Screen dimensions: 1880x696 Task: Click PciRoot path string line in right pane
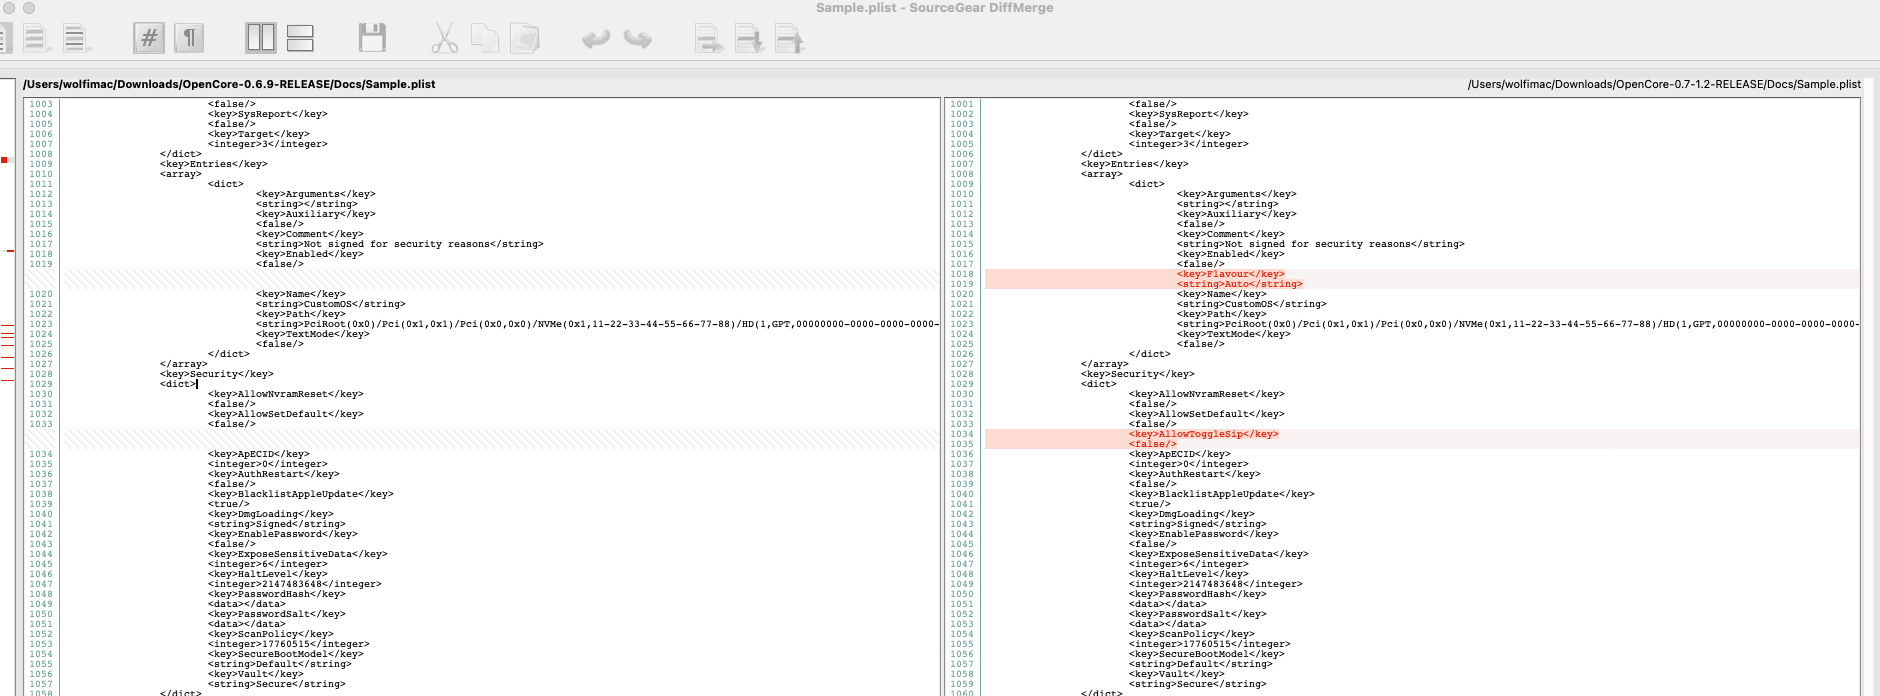(1518, 324)
